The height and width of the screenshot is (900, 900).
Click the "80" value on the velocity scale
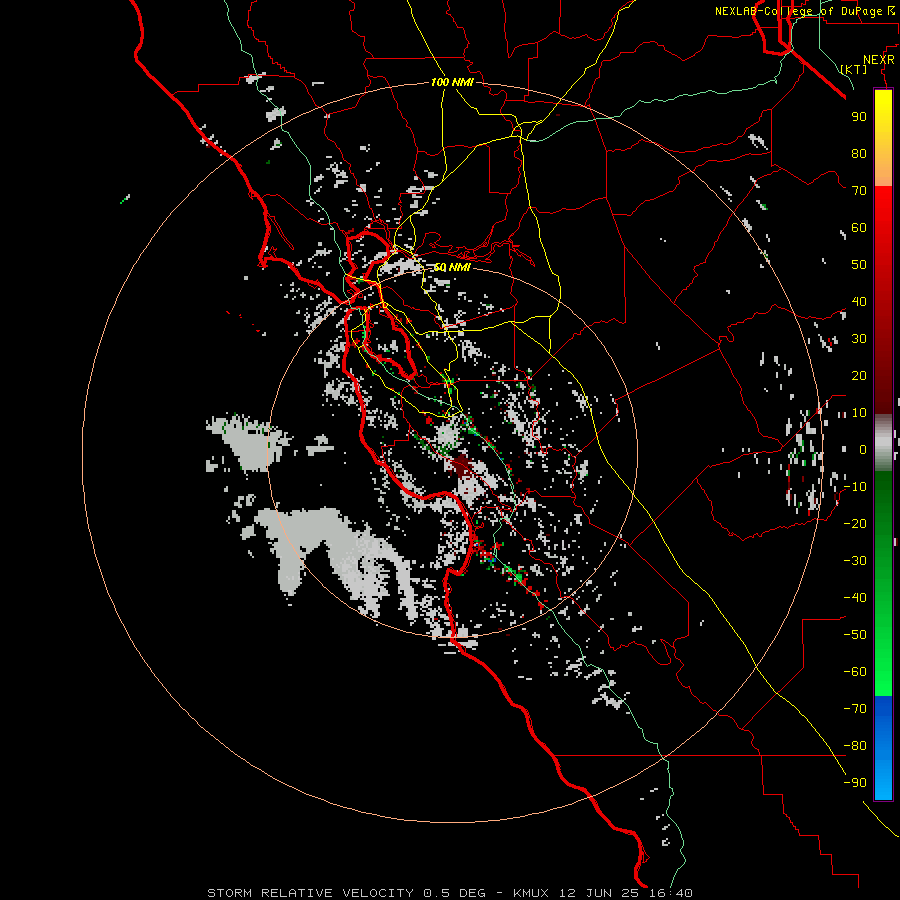coord(859,154)
